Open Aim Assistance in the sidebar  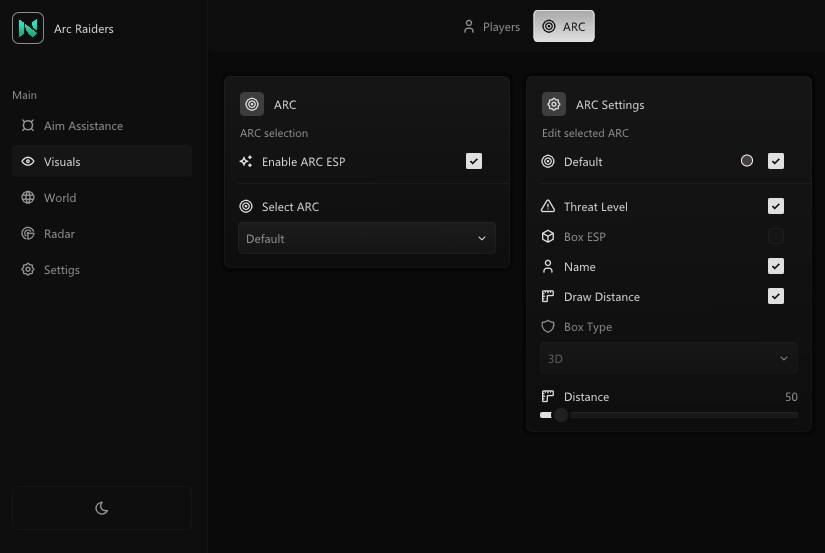coord(83,126)
